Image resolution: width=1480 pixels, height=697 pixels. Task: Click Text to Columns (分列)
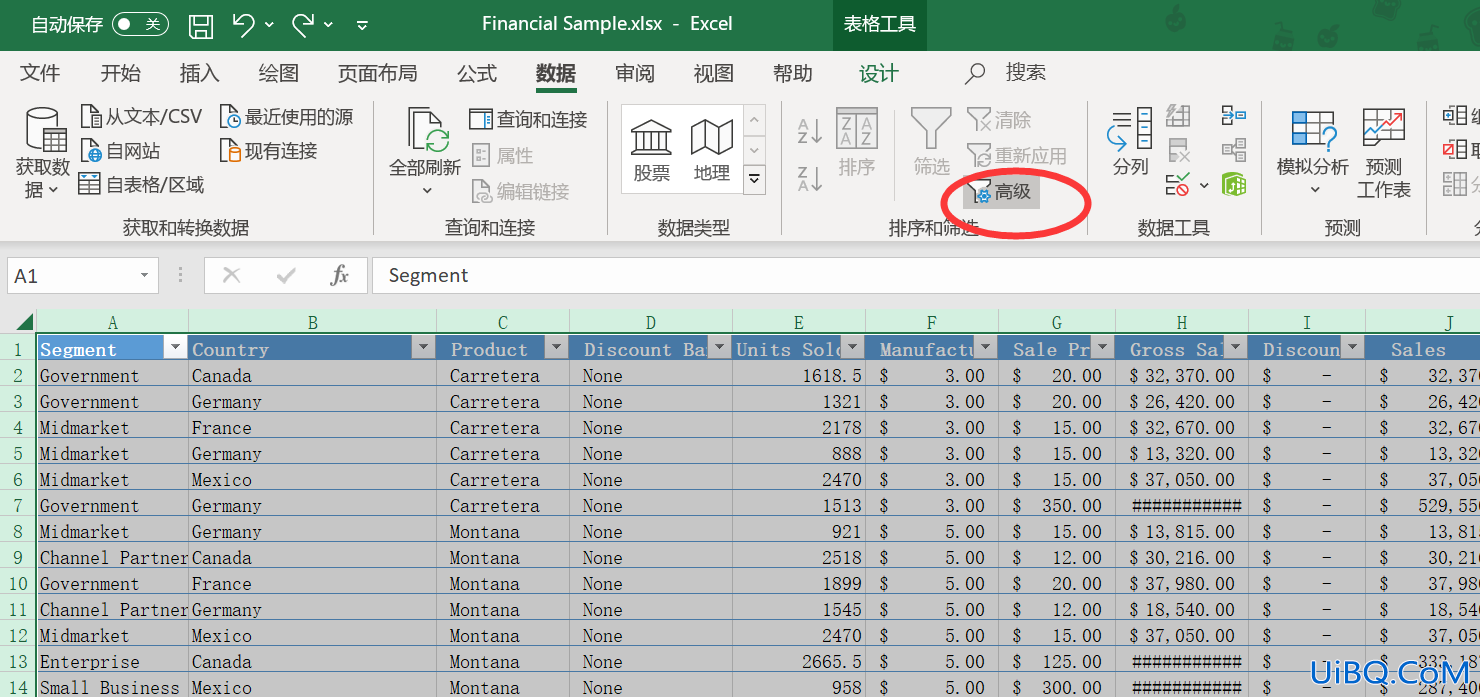click(x=1130, y=142)
